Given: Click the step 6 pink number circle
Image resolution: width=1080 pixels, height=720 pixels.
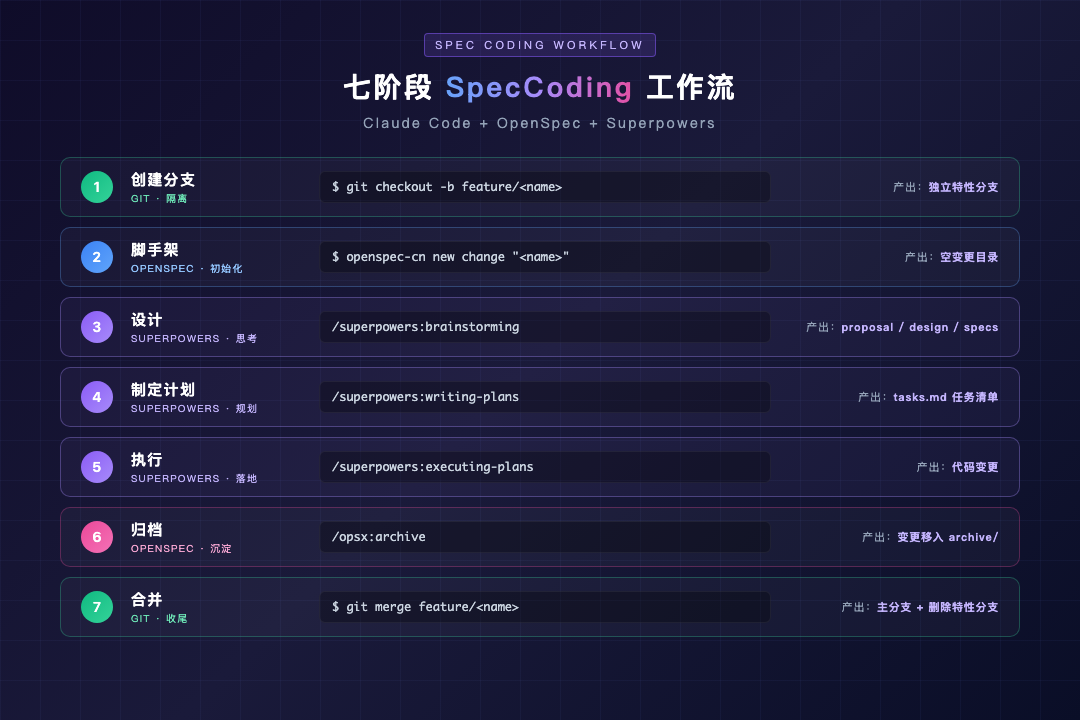Looking at the screenshot, I should tap(97, 537).
